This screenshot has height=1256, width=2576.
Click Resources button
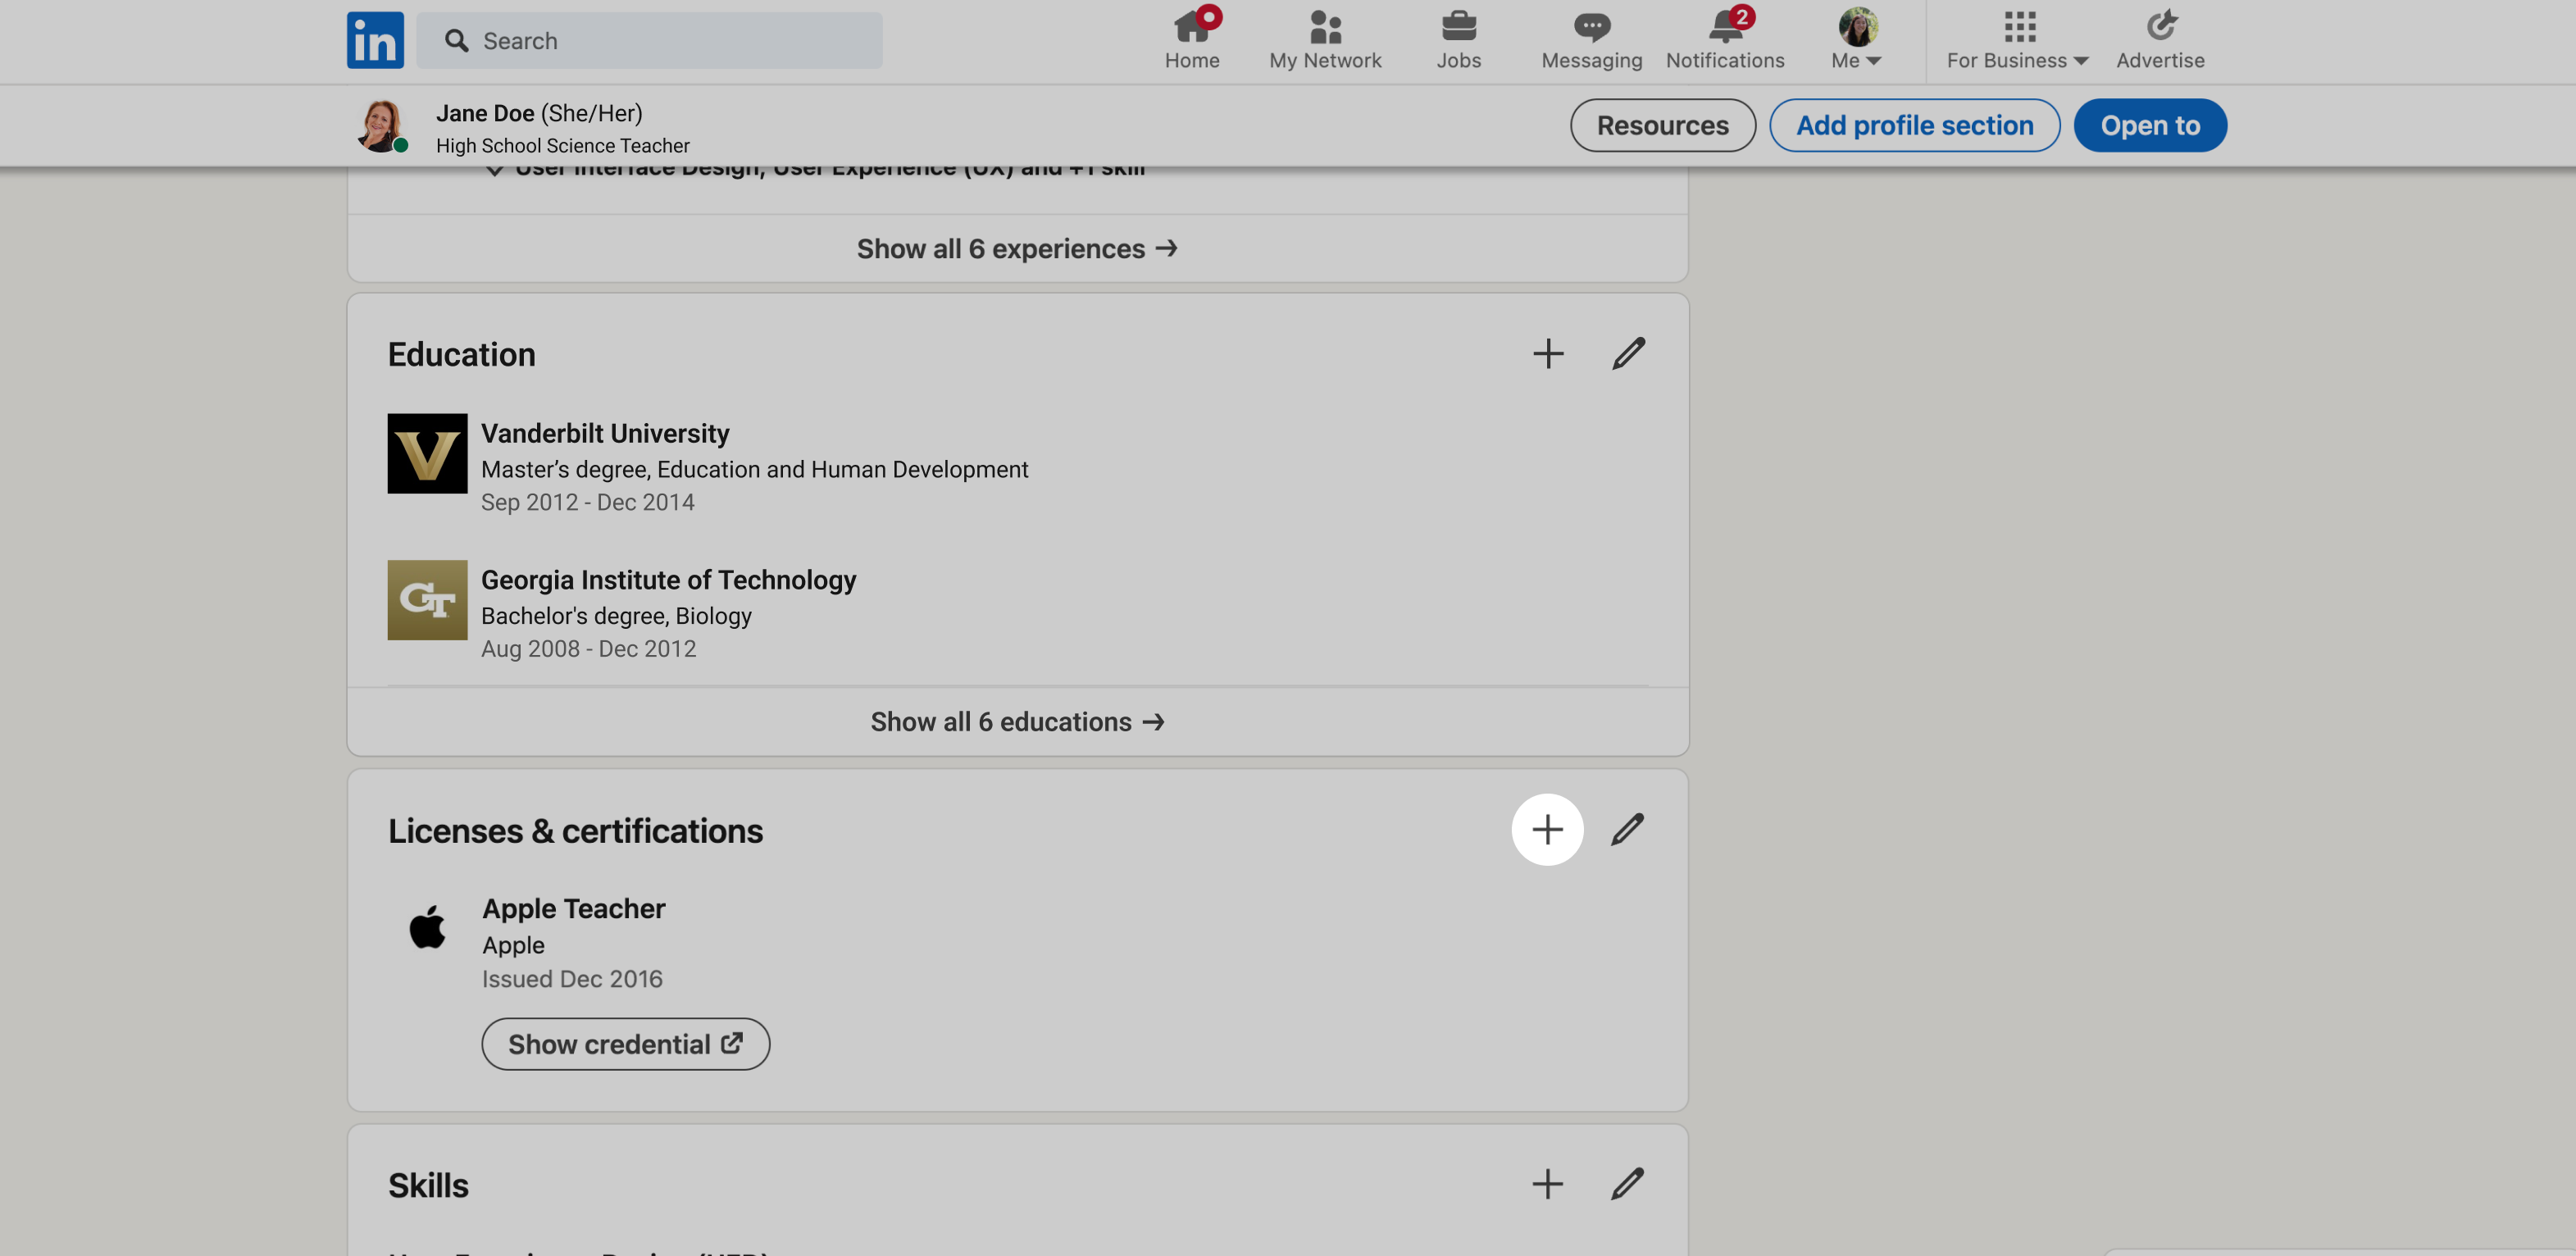point(1662,125)
